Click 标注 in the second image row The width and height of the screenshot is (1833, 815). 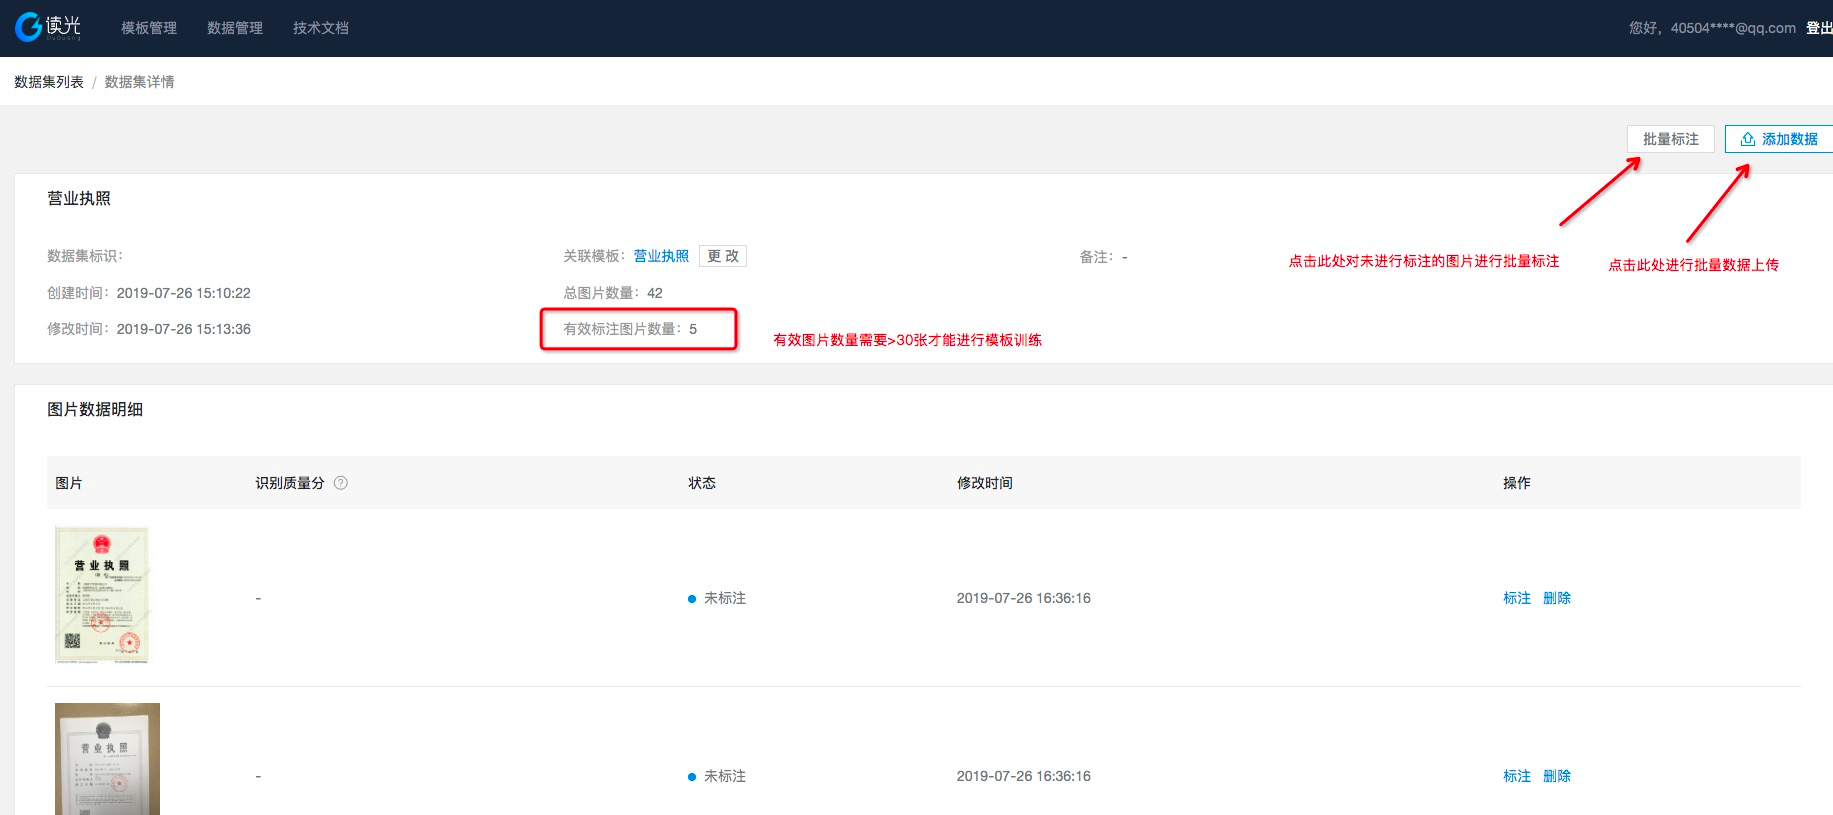pyautogui.click(x=1517, y=776)
